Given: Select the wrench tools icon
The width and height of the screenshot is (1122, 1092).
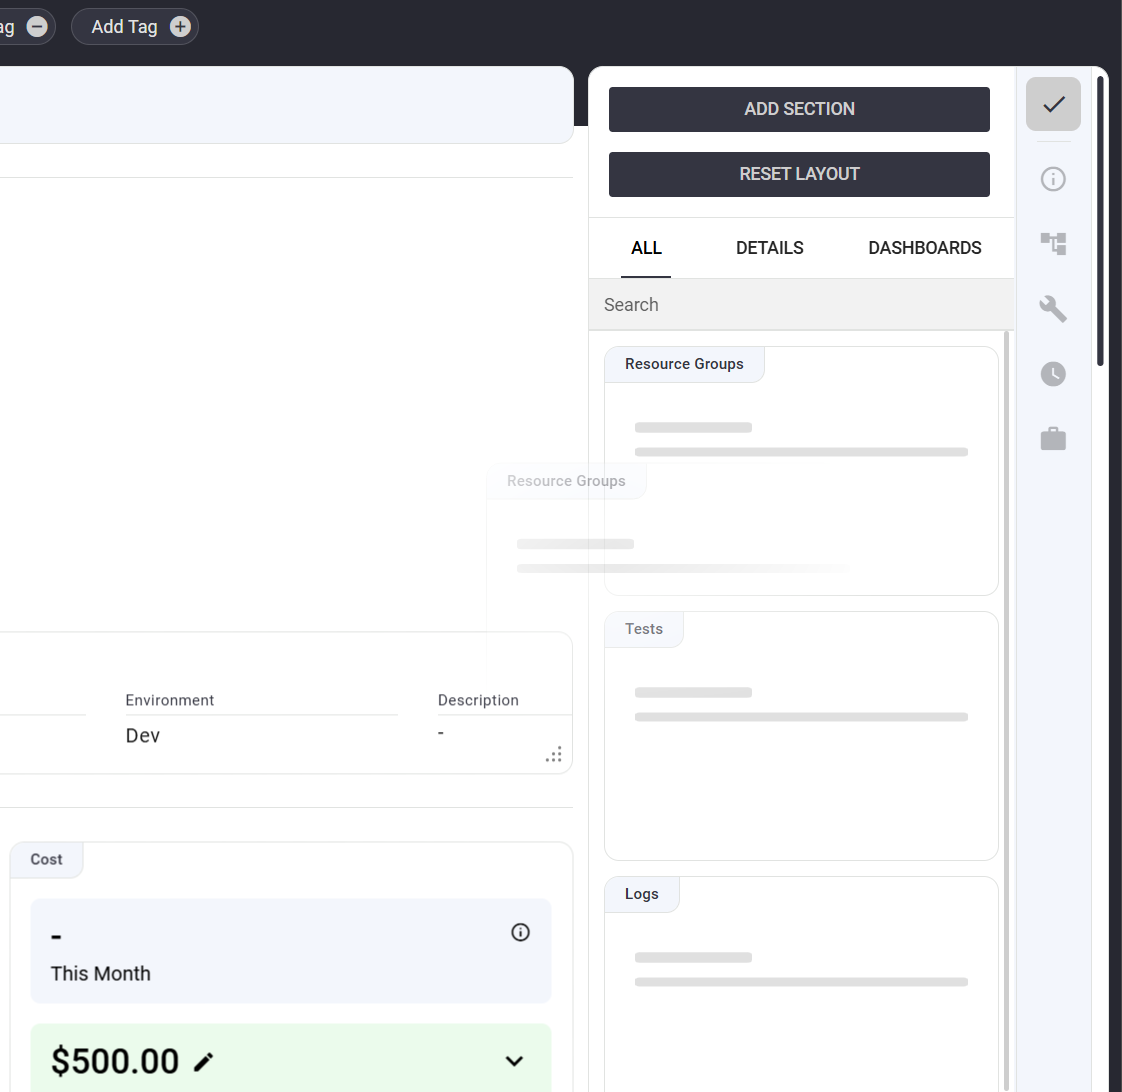Looking at the screenshot, I should (x=1053, y=309).
